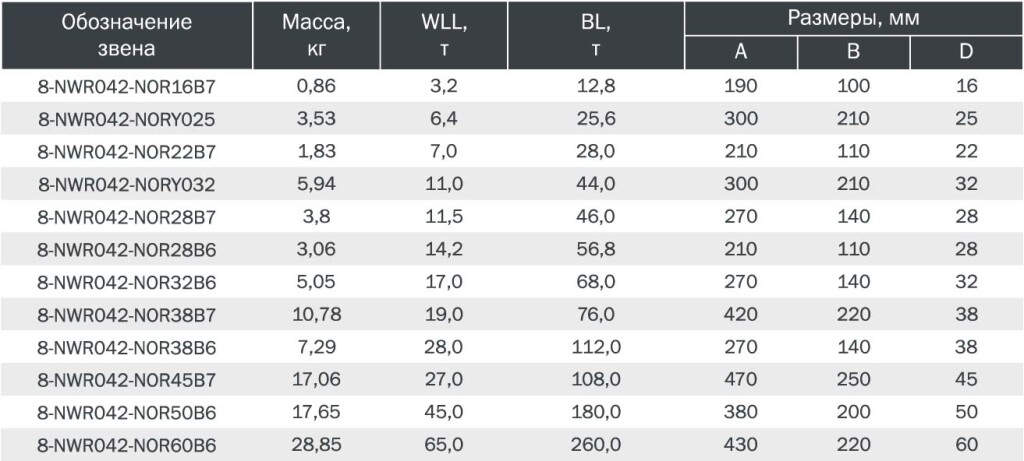The width and height of the screenshot is (1024, 461).
Task: Click the 'Размеры, мм' header
Action: 854,18
